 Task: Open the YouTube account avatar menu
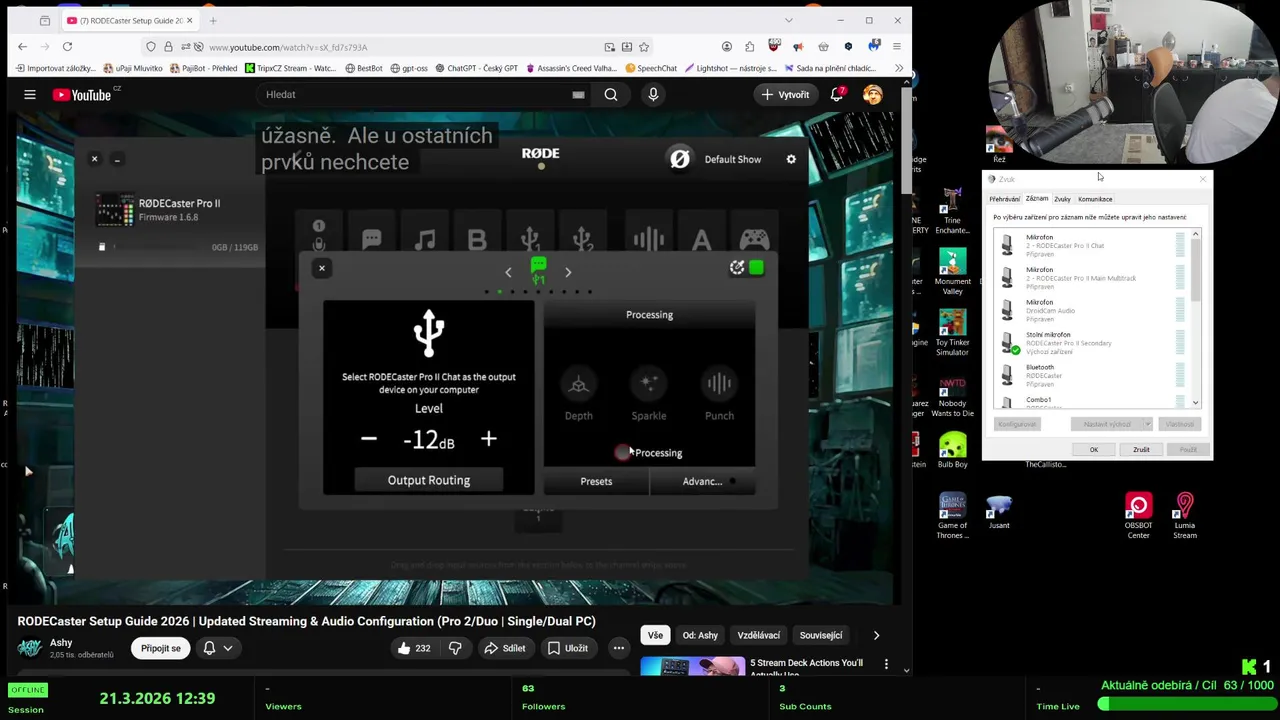point(873,94)
